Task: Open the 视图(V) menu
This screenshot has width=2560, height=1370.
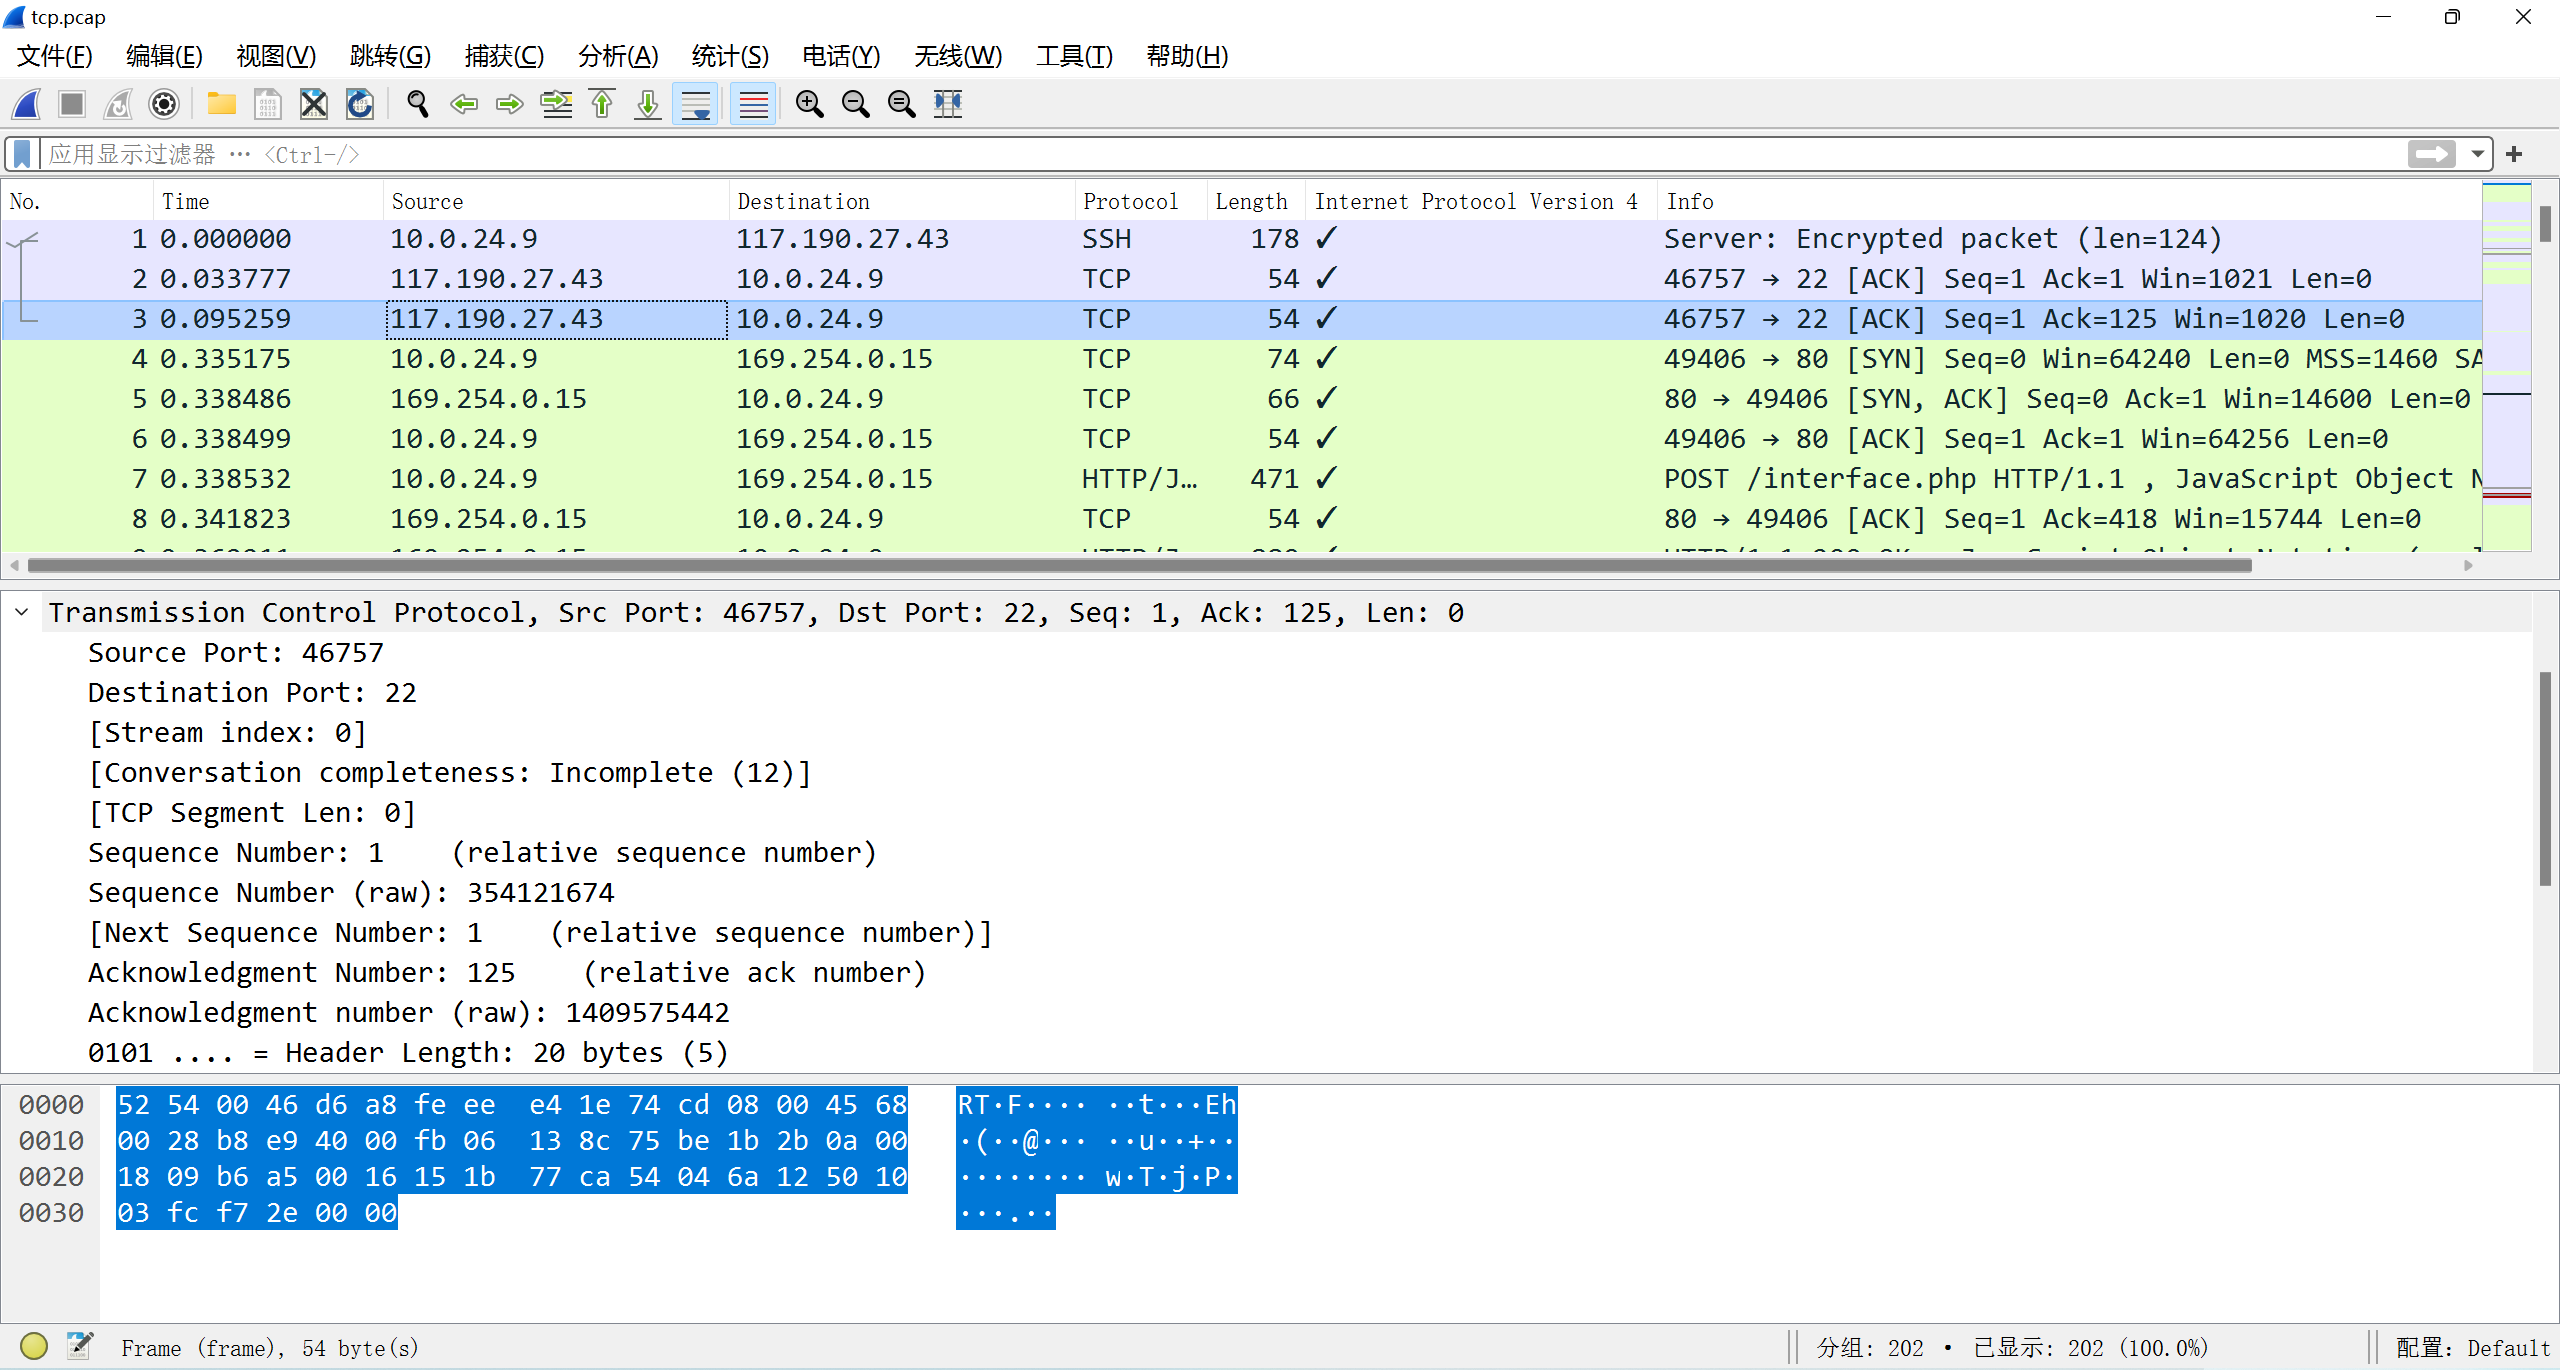Action: tap(276, 56)
